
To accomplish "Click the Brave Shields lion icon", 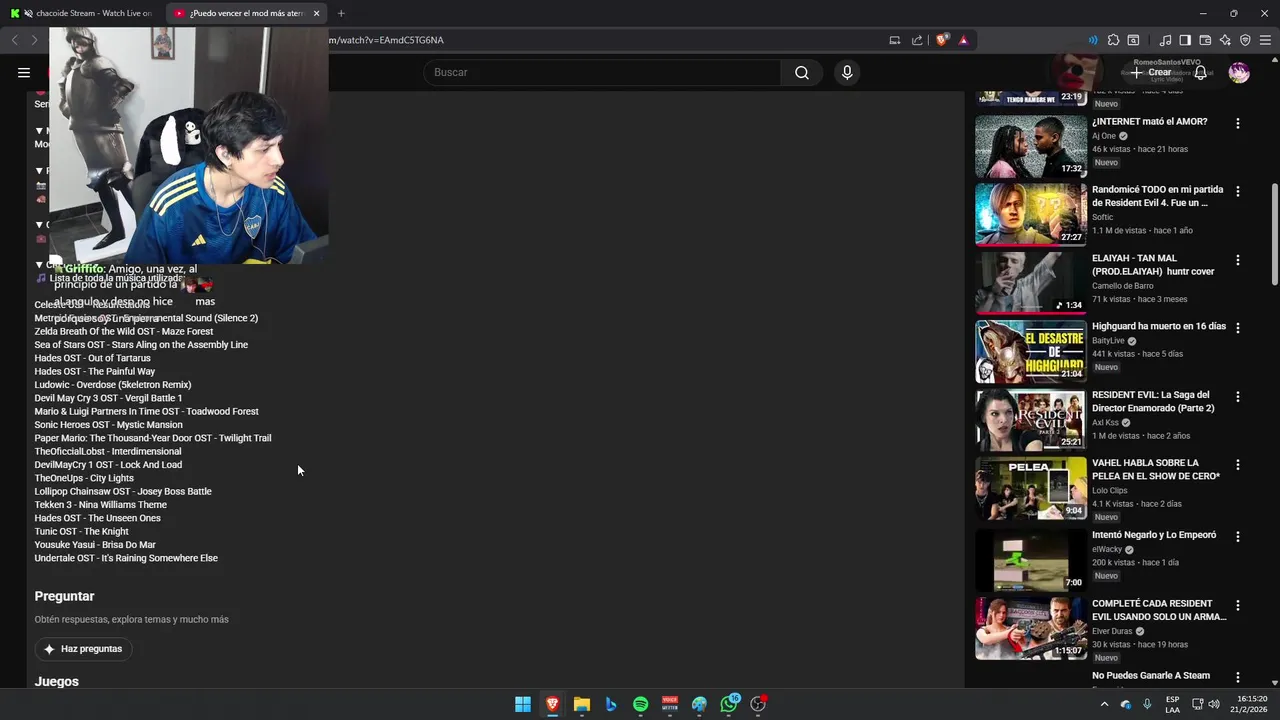I will tap(942, 40).
